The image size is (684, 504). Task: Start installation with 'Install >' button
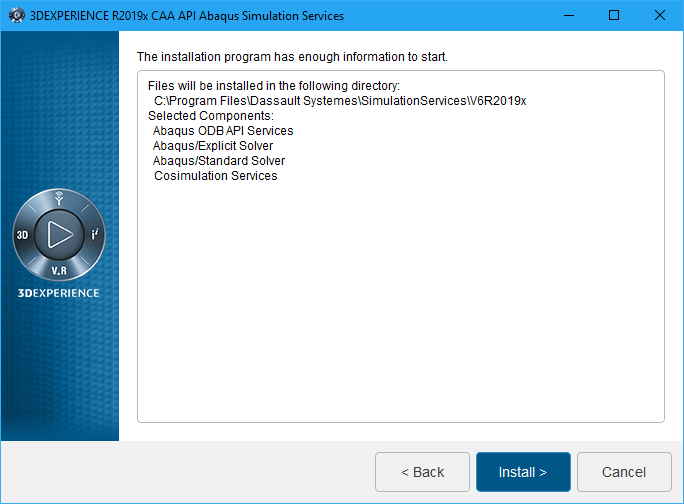523,472
